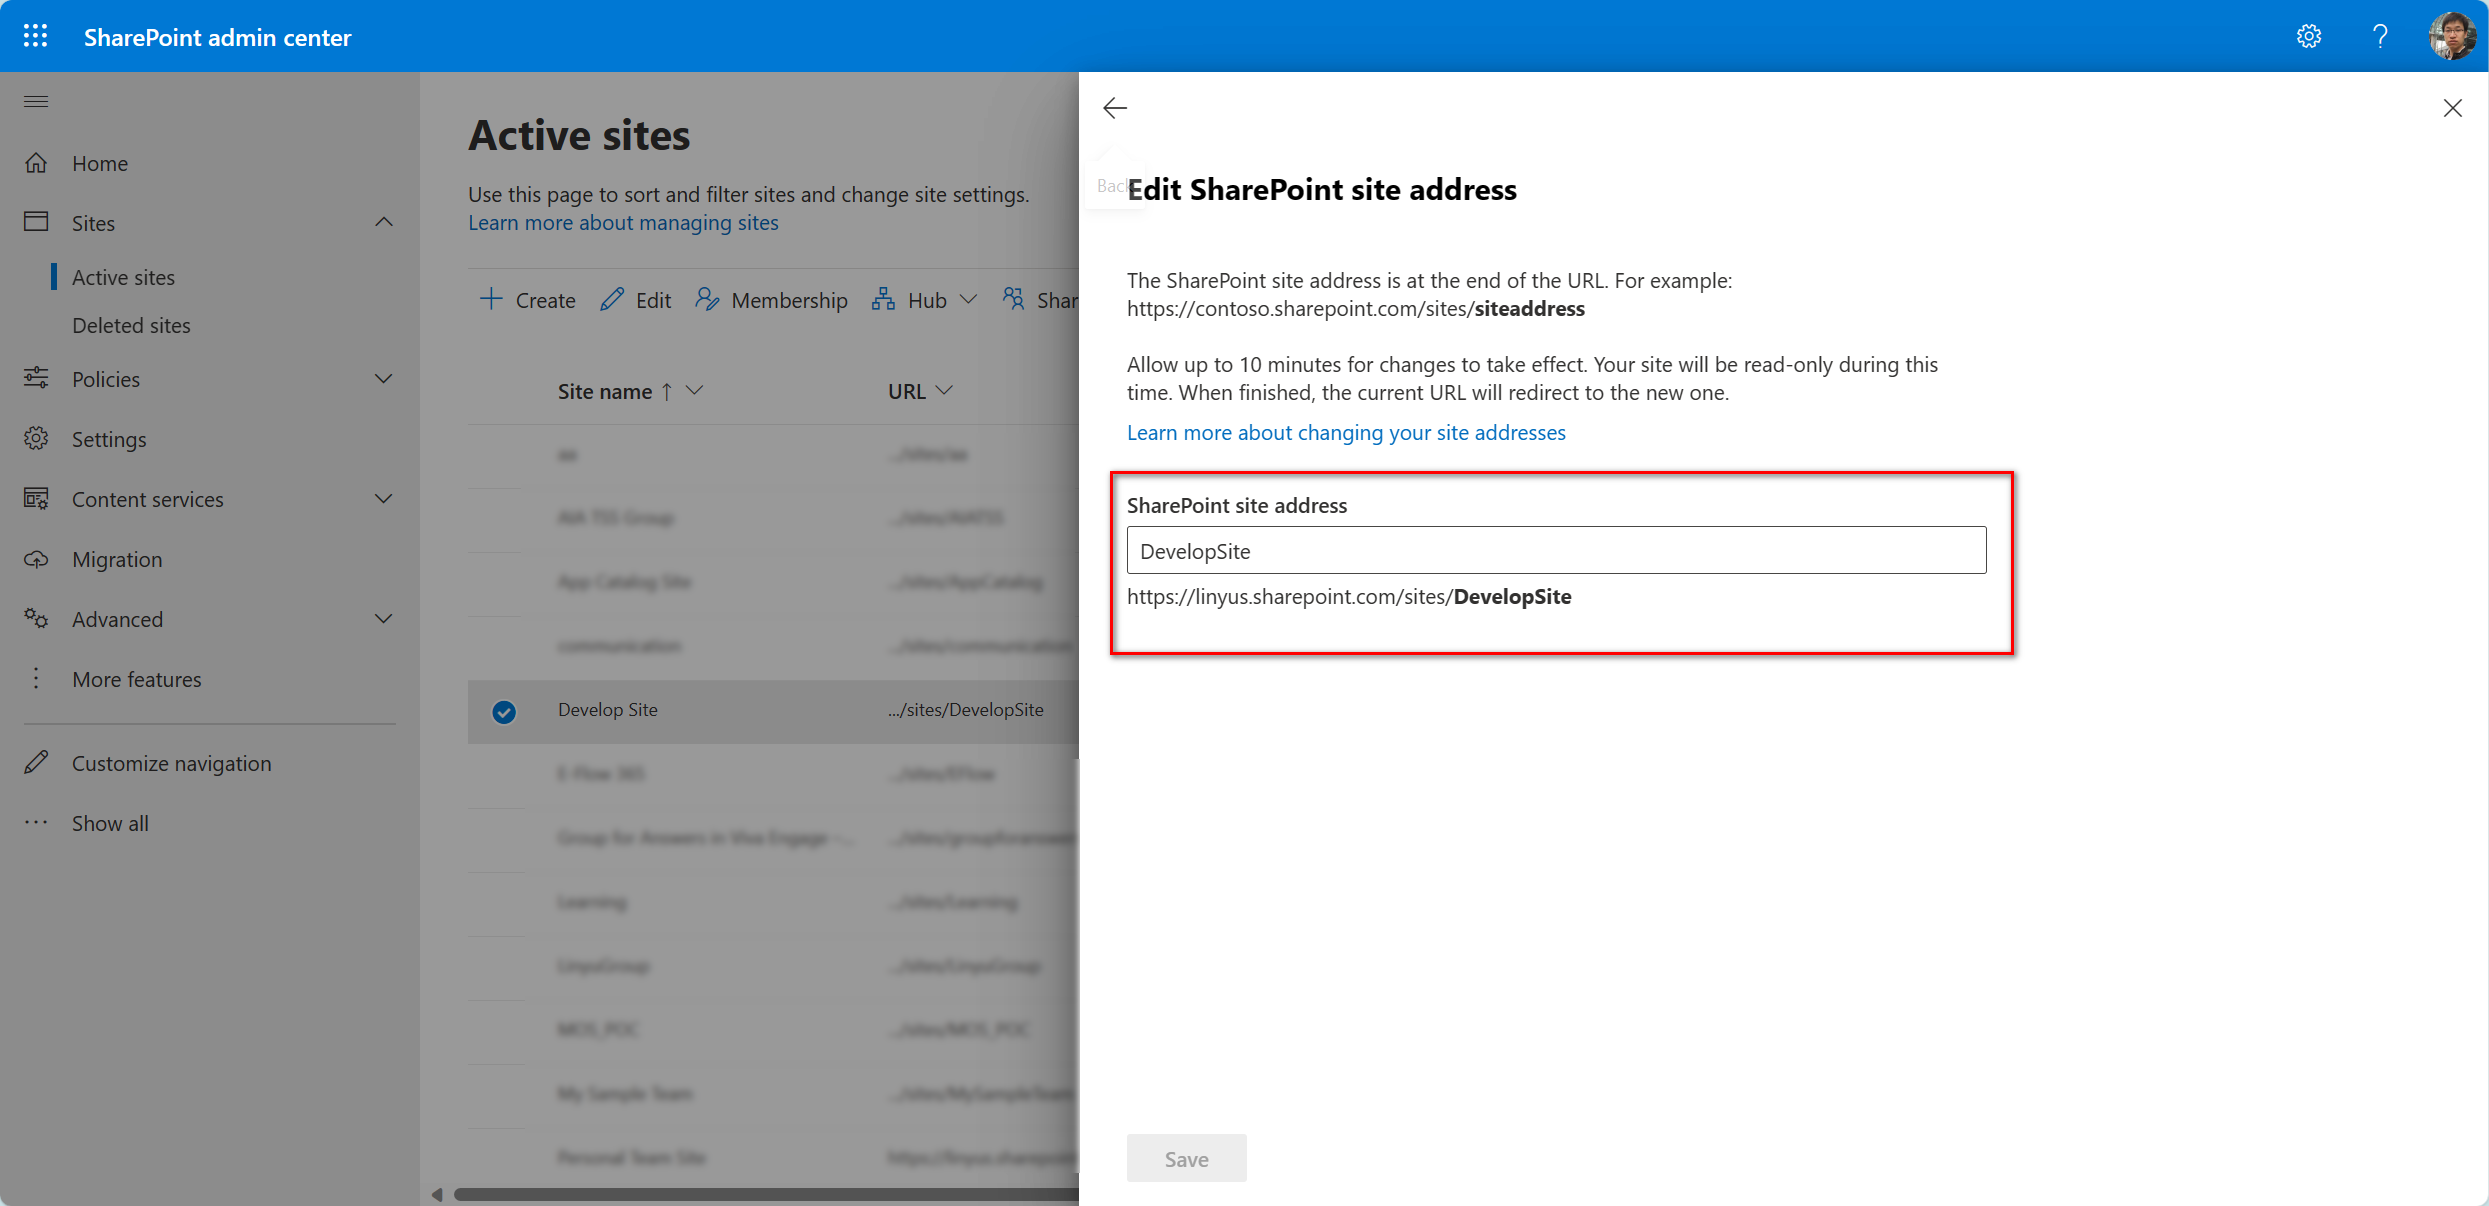The image size is (2489, 1206).
Task: Click the Home house icon
Action: pos(36,162)
